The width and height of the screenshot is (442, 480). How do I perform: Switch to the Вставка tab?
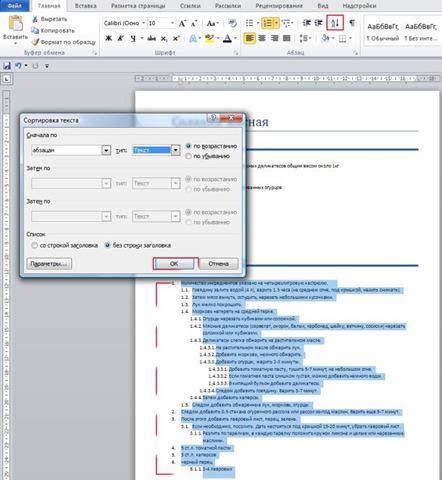click(x=86, y=6)
